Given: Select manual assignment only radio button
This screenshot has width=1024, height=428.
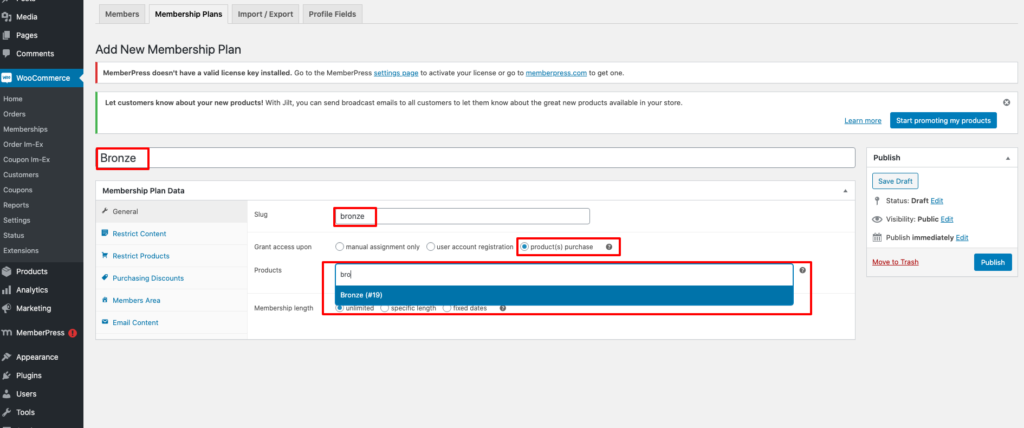Looking at the screenshot, I should pos(340,246).
